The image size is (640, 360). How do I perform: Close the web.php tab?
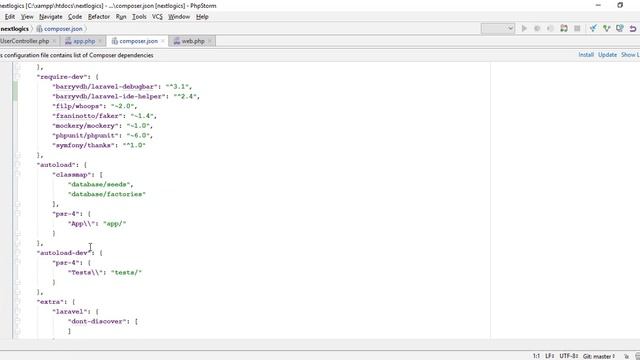tap(209, 41)
